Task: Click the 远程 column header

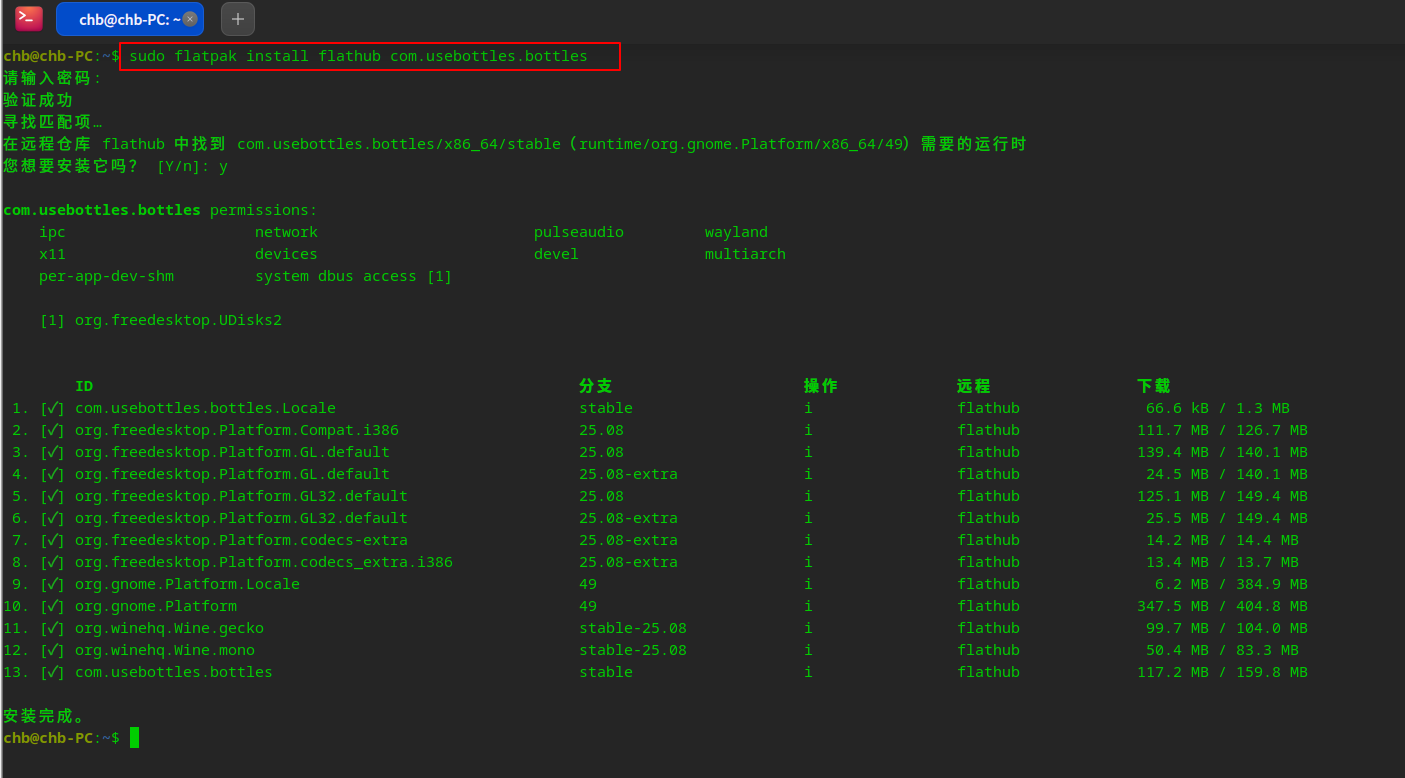Action: point(974,386)
